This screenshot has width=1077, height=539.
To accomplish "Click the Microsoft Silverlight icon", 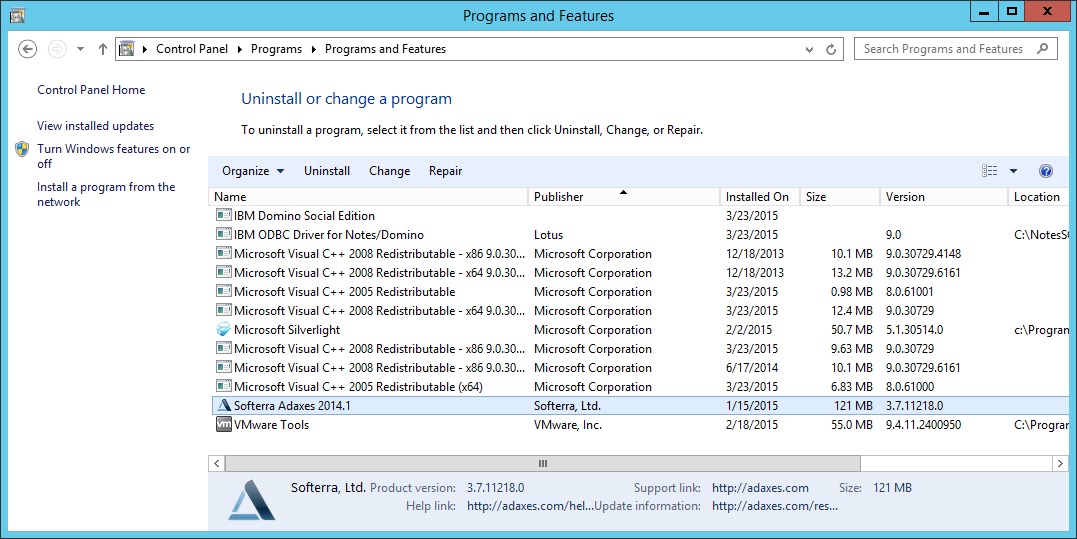I will pyautogui.click(x=223, y=330).
